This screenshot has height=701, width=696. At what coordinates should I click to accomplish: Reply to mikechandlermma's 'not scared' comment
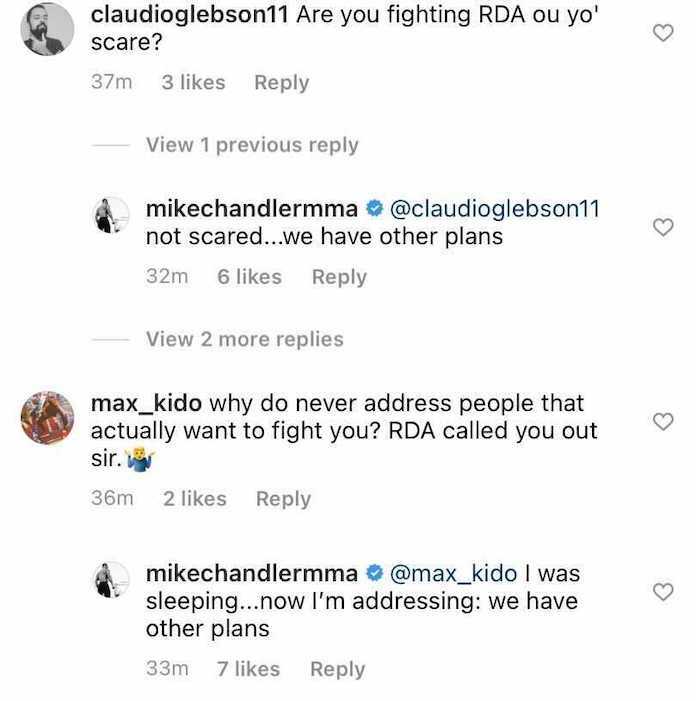[x=339, y=277]
